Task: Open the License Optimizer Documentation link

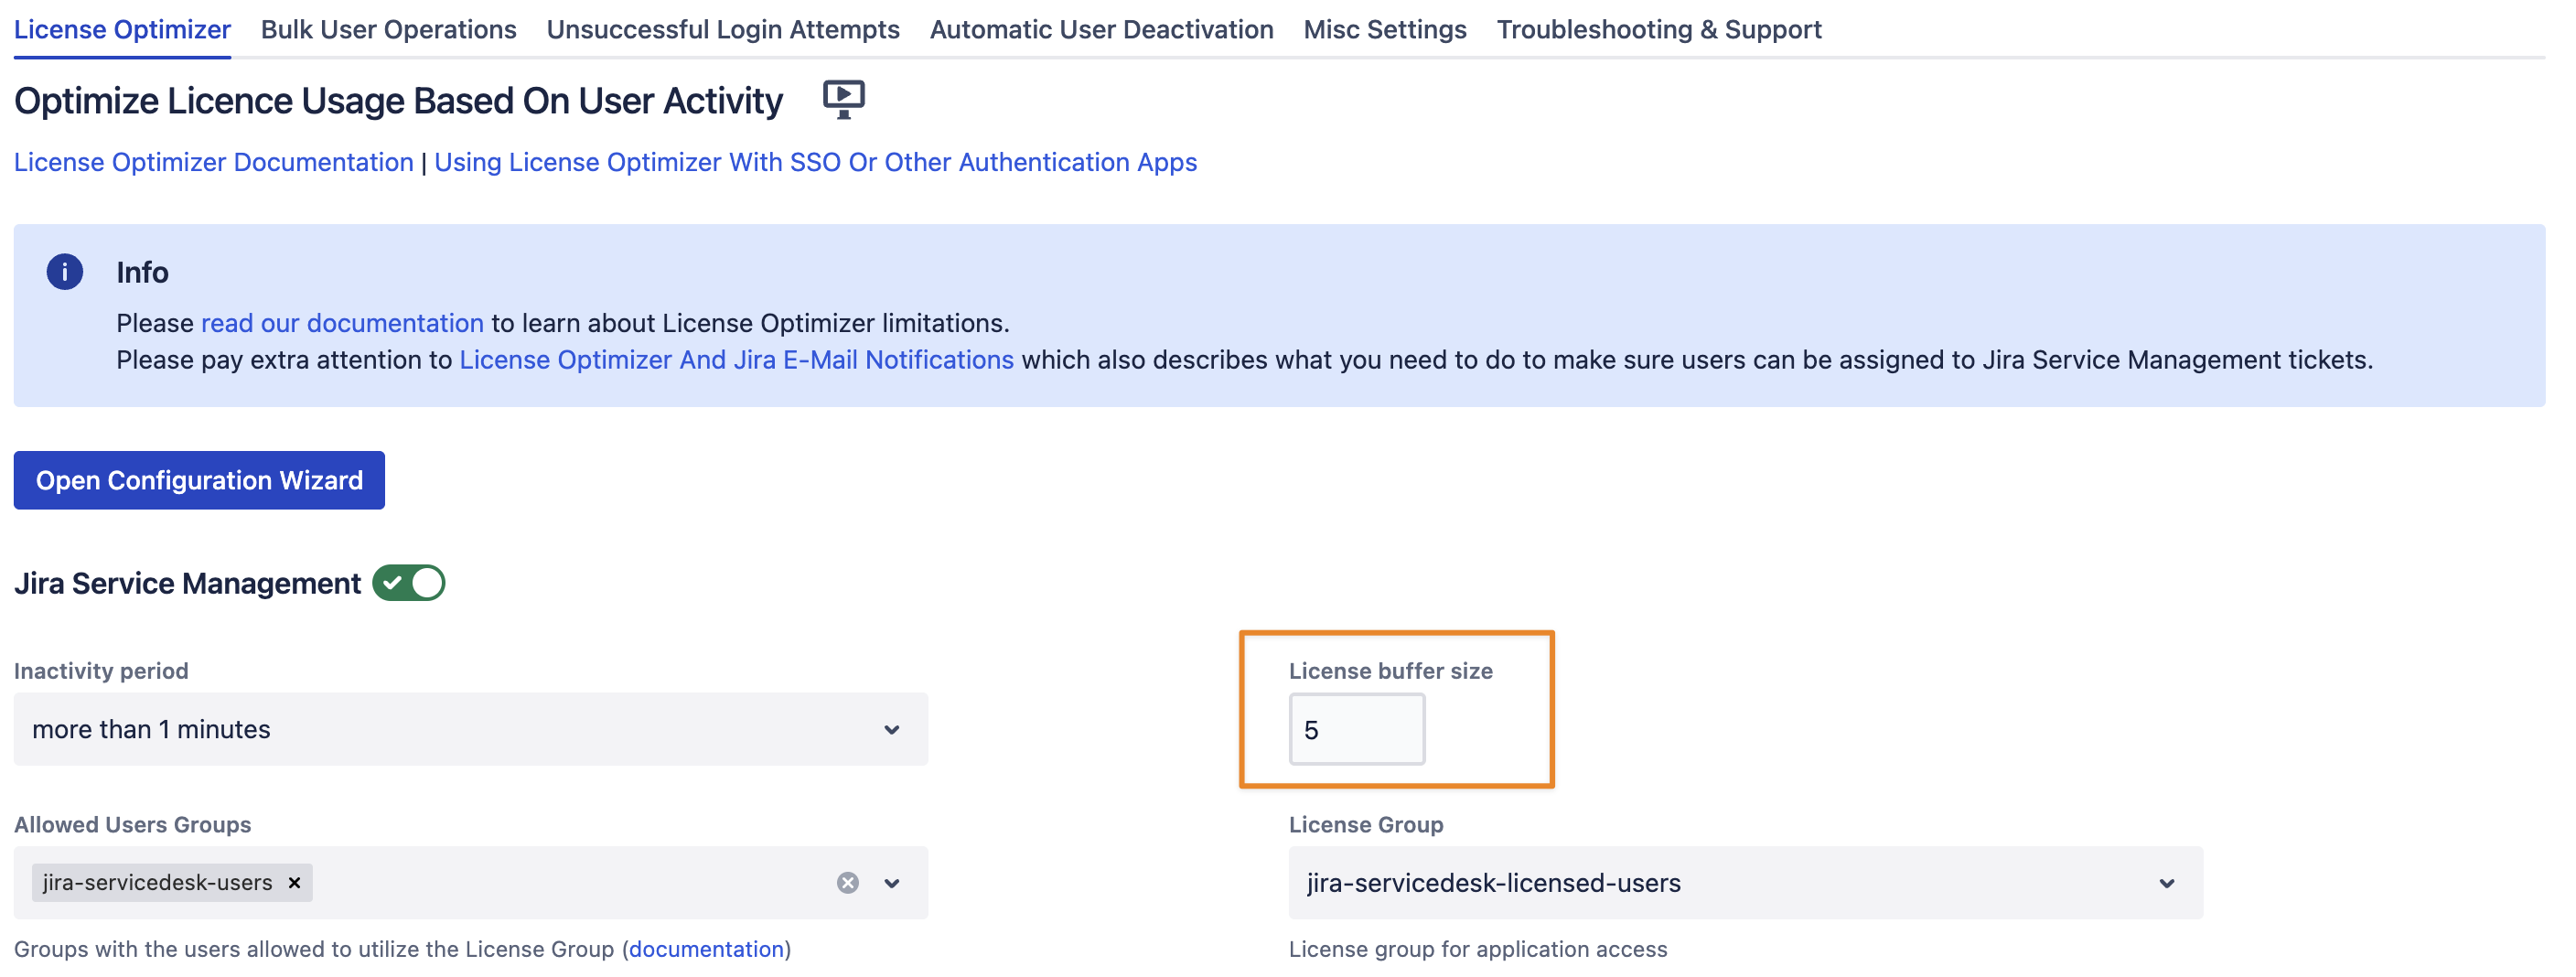Action: (x=213, y=162)
